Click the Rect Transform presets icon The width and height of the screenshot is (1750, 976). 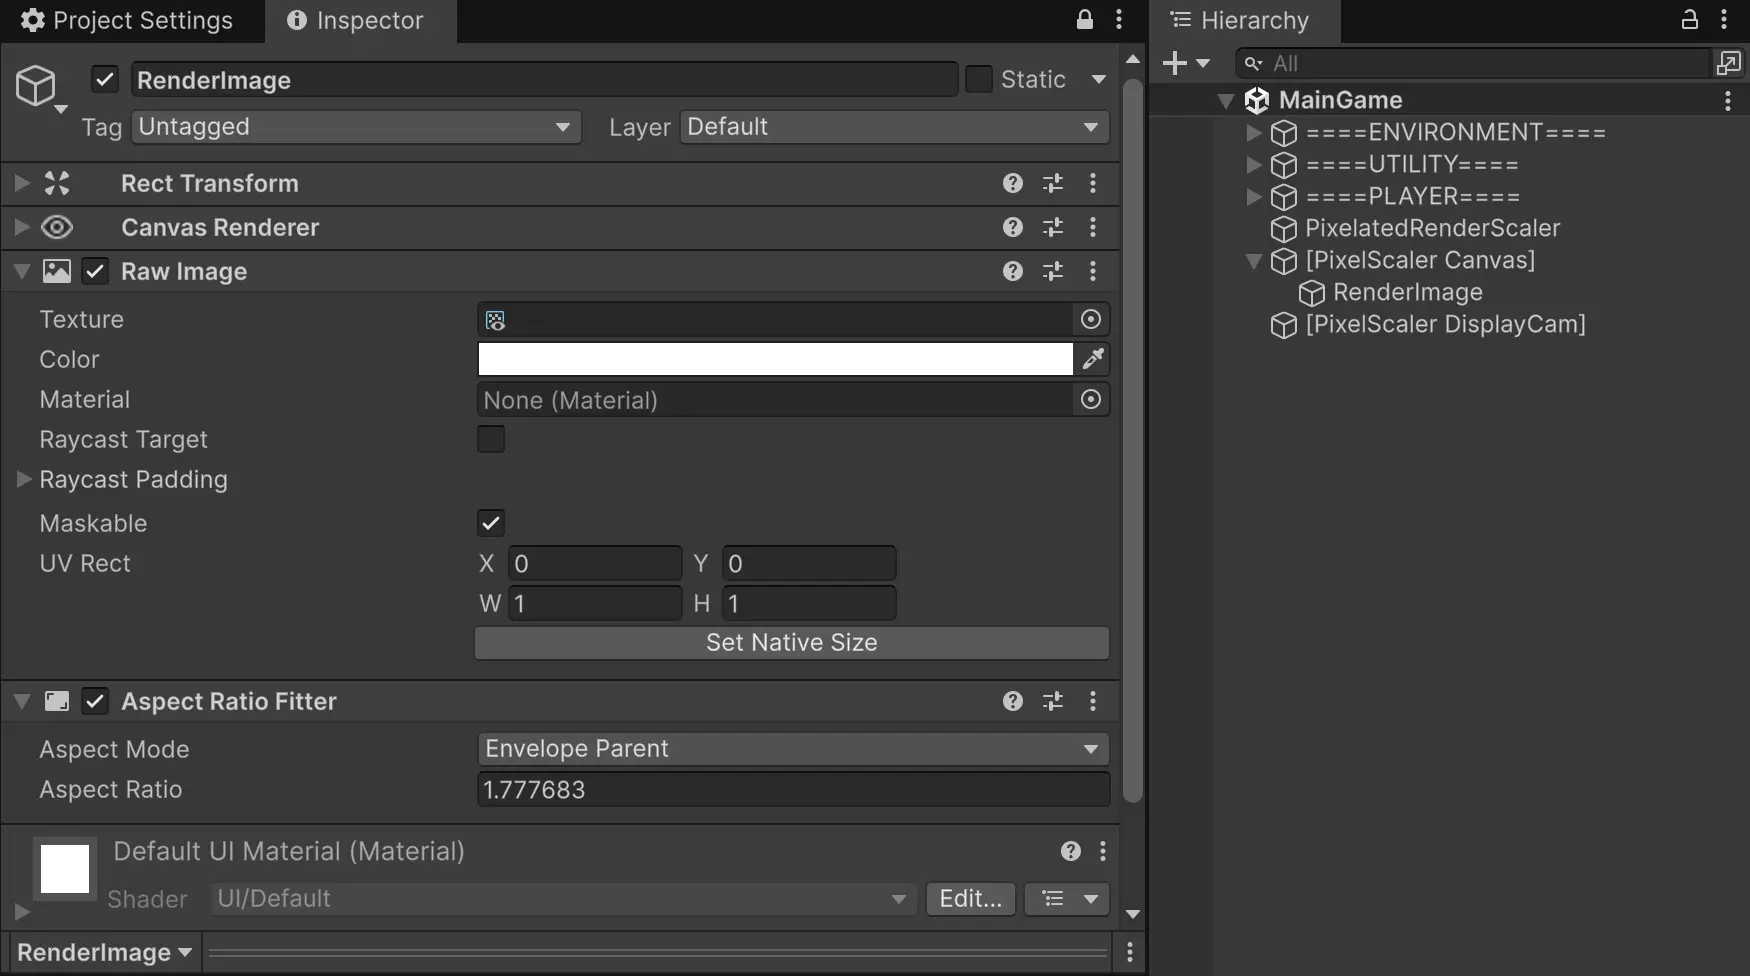(1052, 183)
